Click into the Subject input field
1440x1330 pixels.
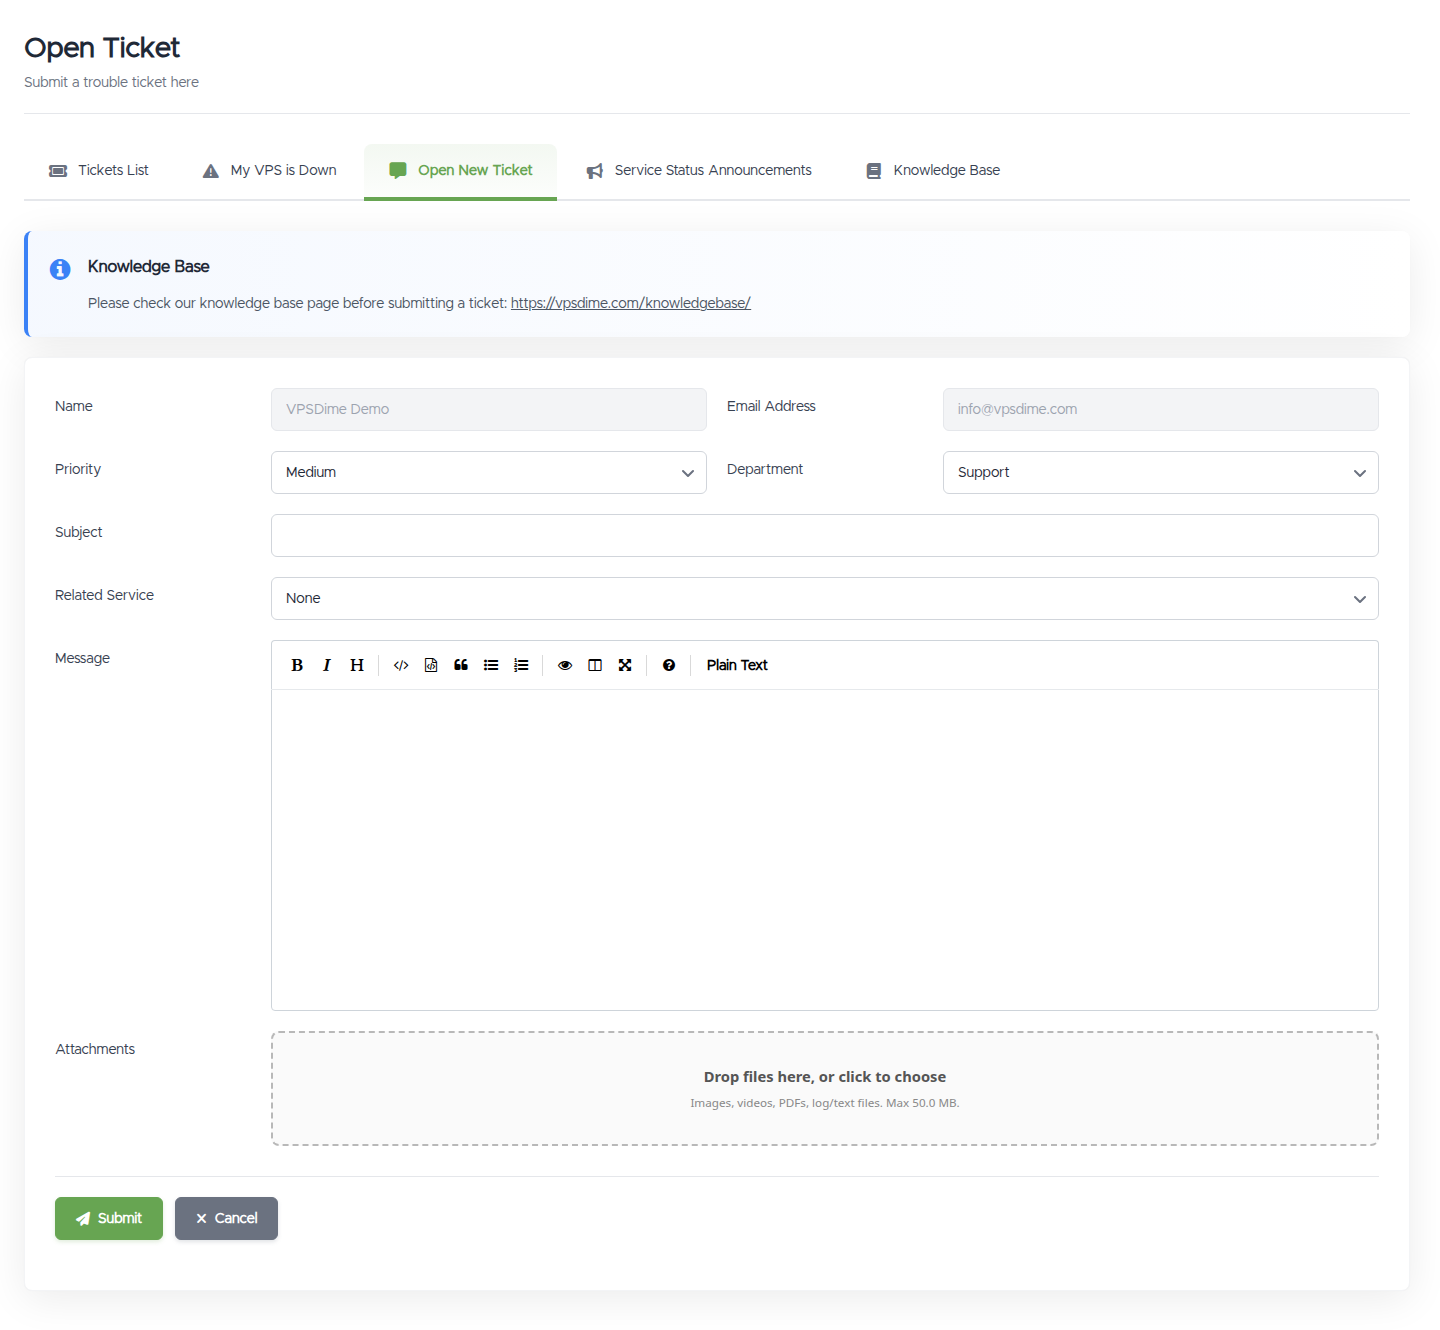coord(825,535)
